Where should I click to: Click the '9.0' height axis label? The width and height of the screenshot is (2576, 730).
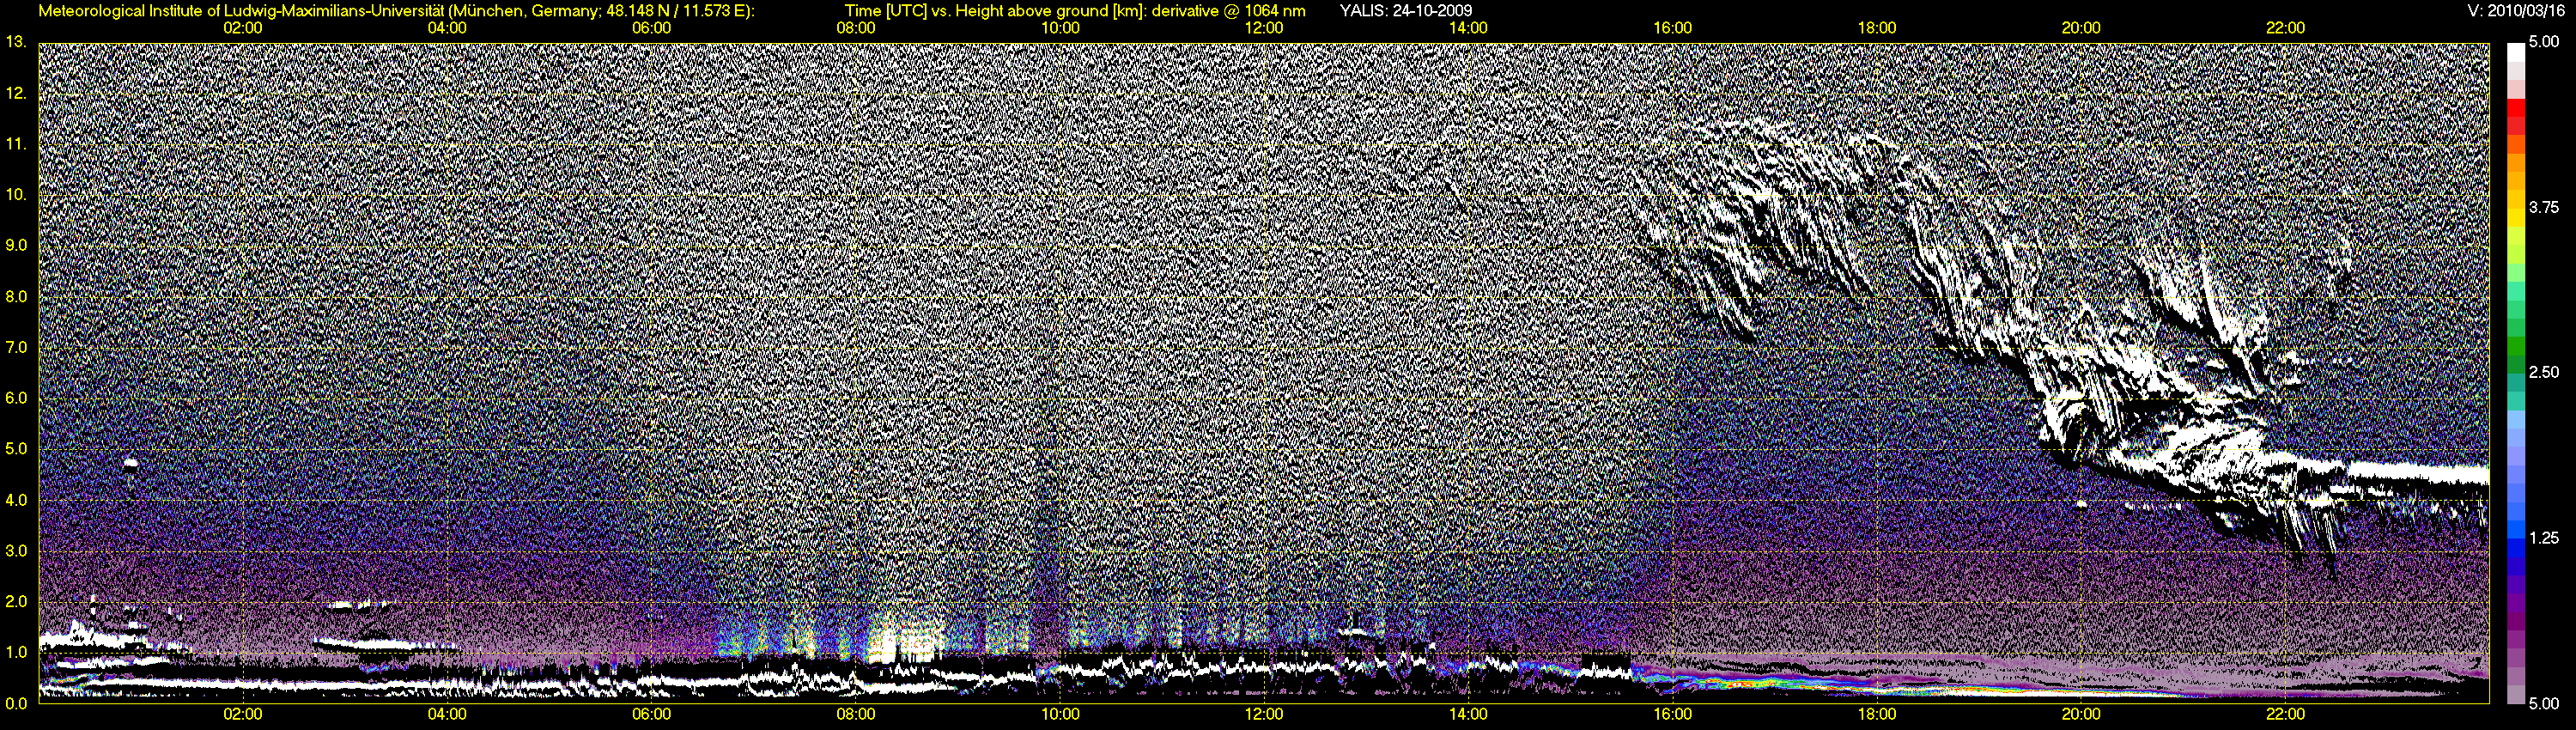15,245
